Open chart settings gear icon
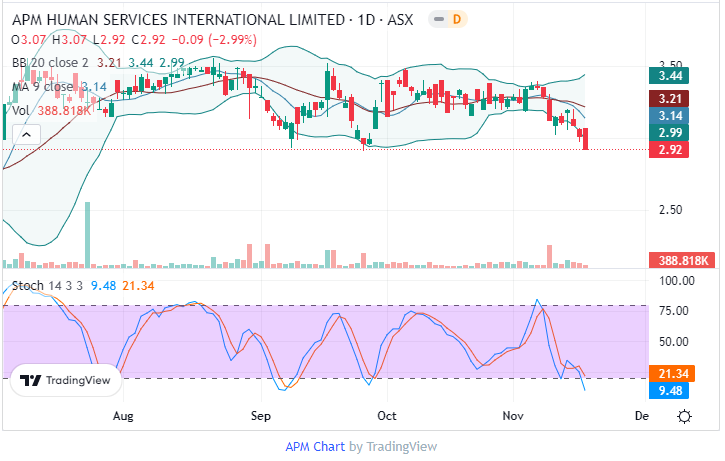This screenshot has height=461, width=725. (683, 415)
